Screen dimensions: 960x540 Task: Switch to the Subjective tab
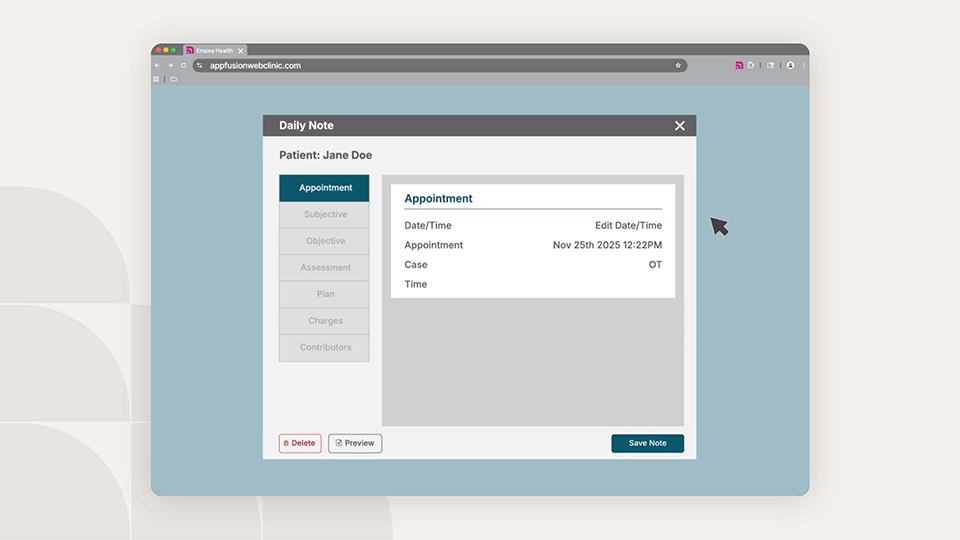(324, 215)
